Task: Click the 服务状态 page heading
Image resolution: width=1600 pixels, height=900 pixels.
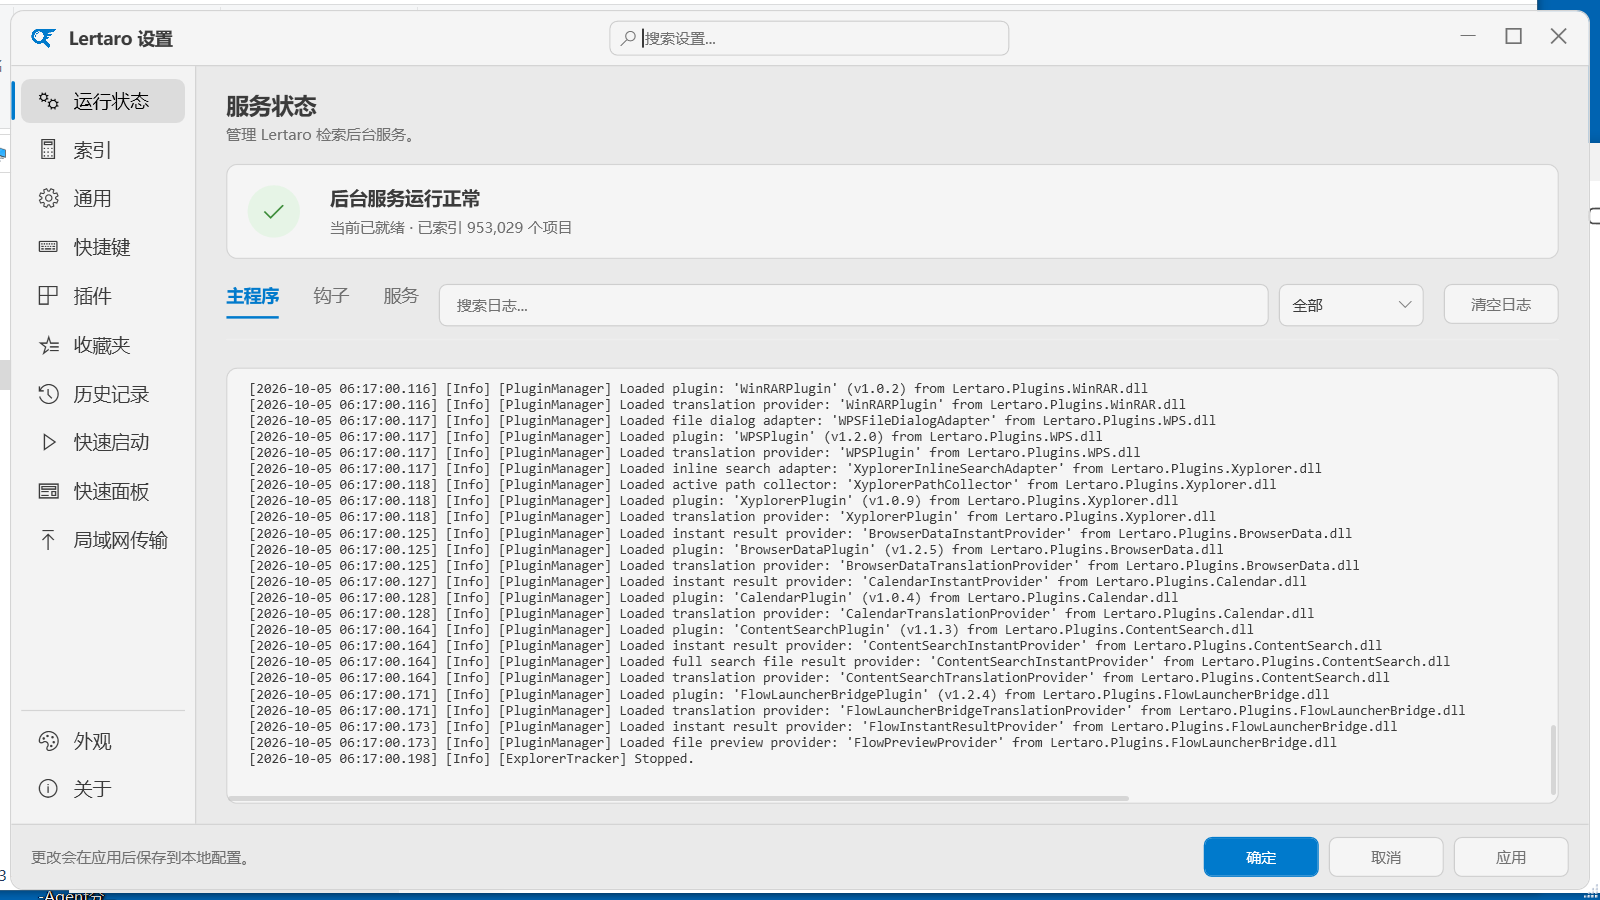Action: pyautogui.click(x=271, y=106)
